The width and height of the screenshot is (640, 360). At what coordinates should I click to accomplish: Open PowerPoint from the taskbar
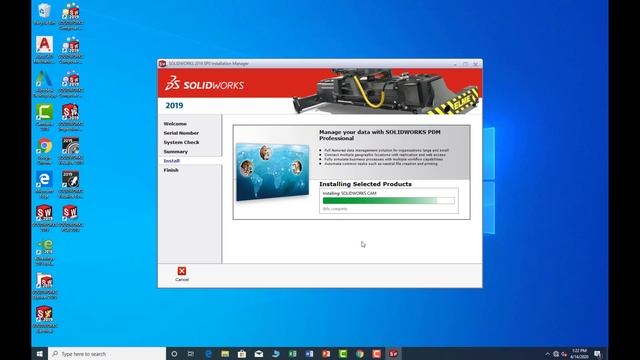pos(326,354)
